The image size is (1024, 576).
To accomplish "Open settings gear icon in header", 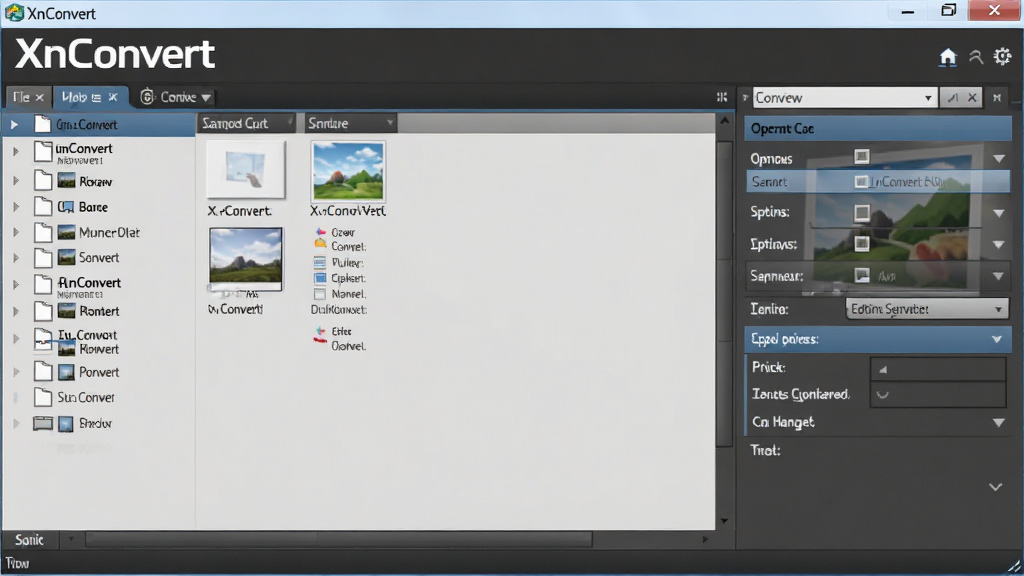I will [1002, 57].
